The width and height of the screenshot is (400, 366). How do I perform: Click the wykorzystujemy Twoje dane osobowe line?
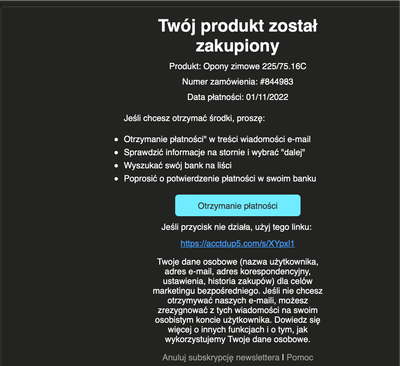[237, 340]
